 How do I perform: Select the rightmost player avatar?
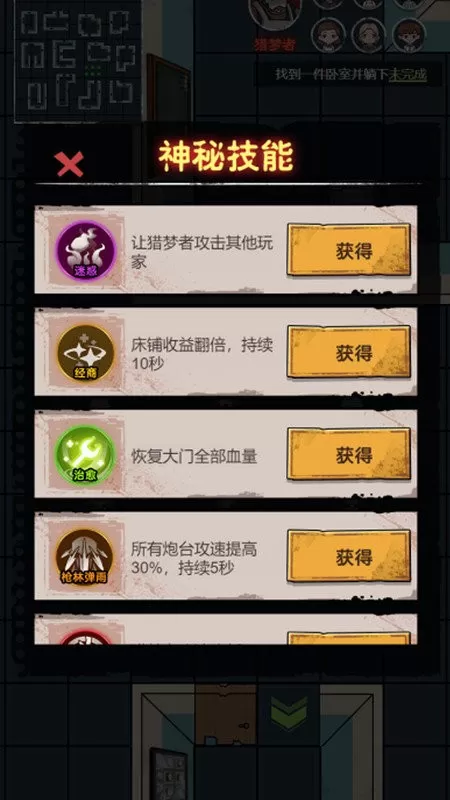click(x=409, y=35)
